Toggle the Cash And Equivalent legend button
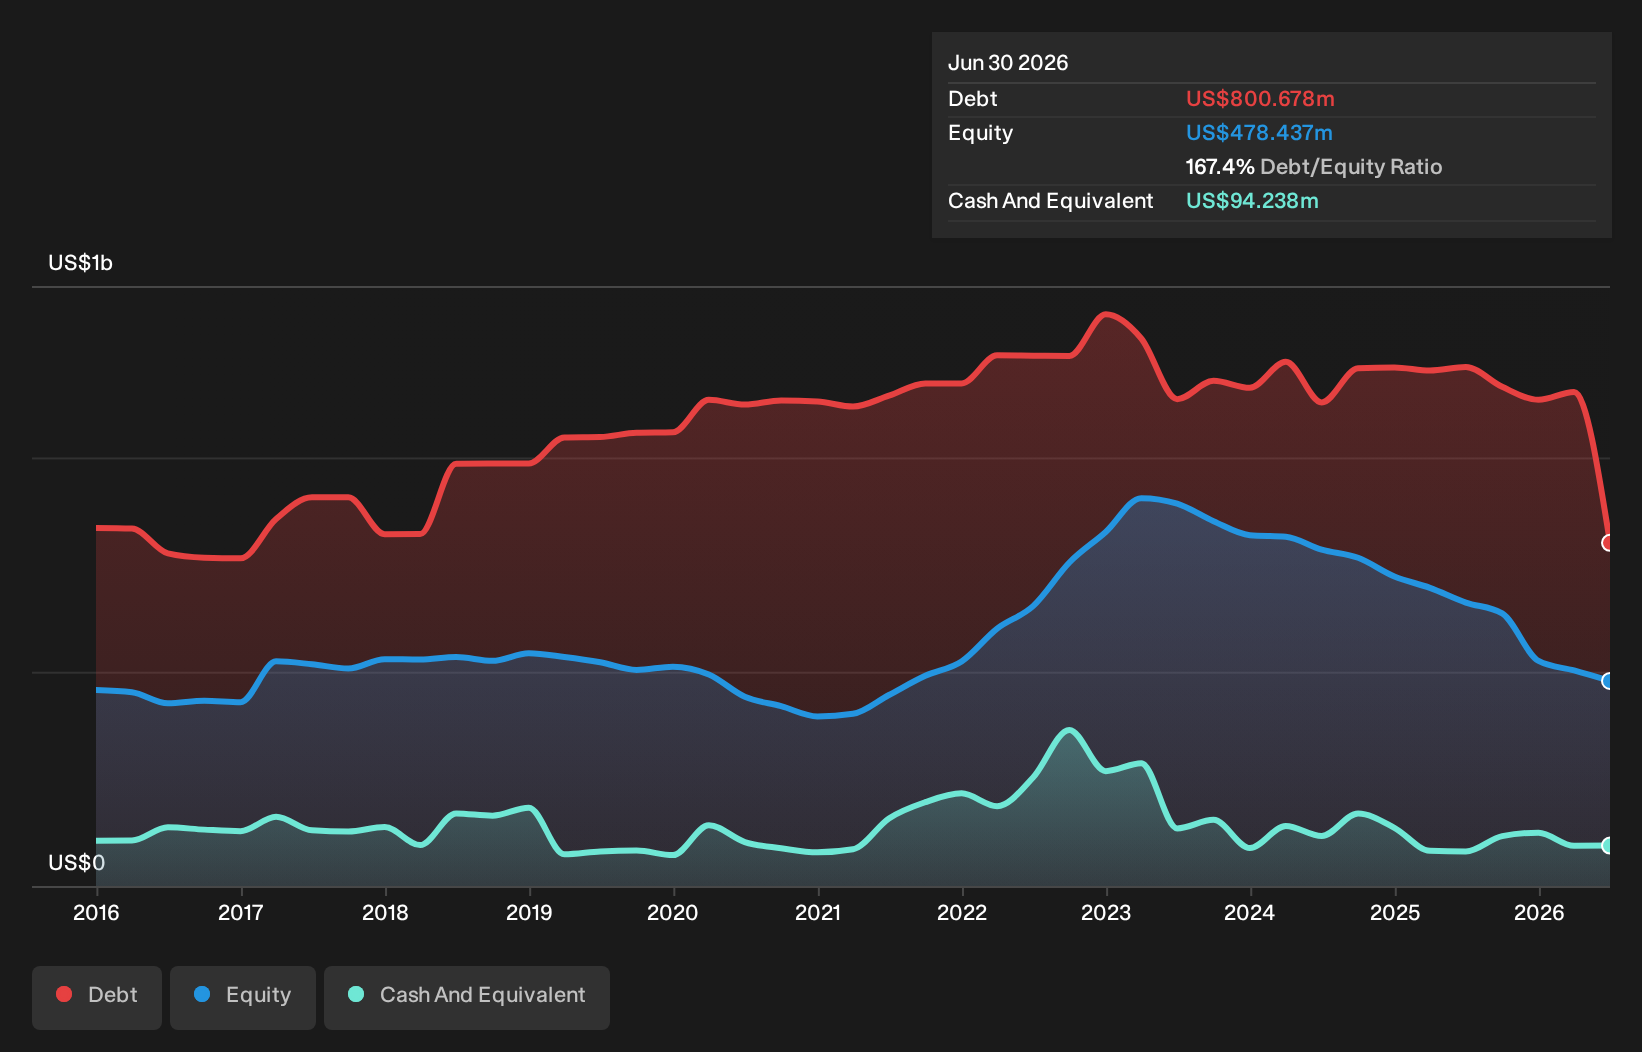This screenshot has height=1052, width=1642. click(x=467, y=997)
